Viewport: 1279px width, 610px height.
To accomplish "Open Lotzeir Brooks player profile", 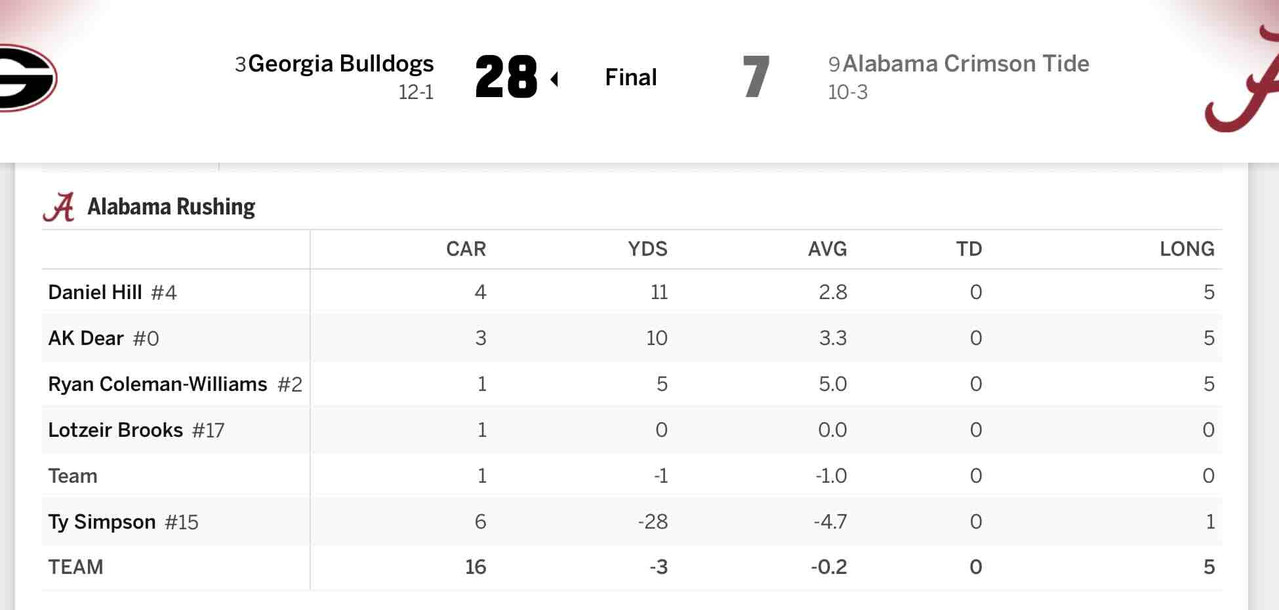I will pos(116,430).
